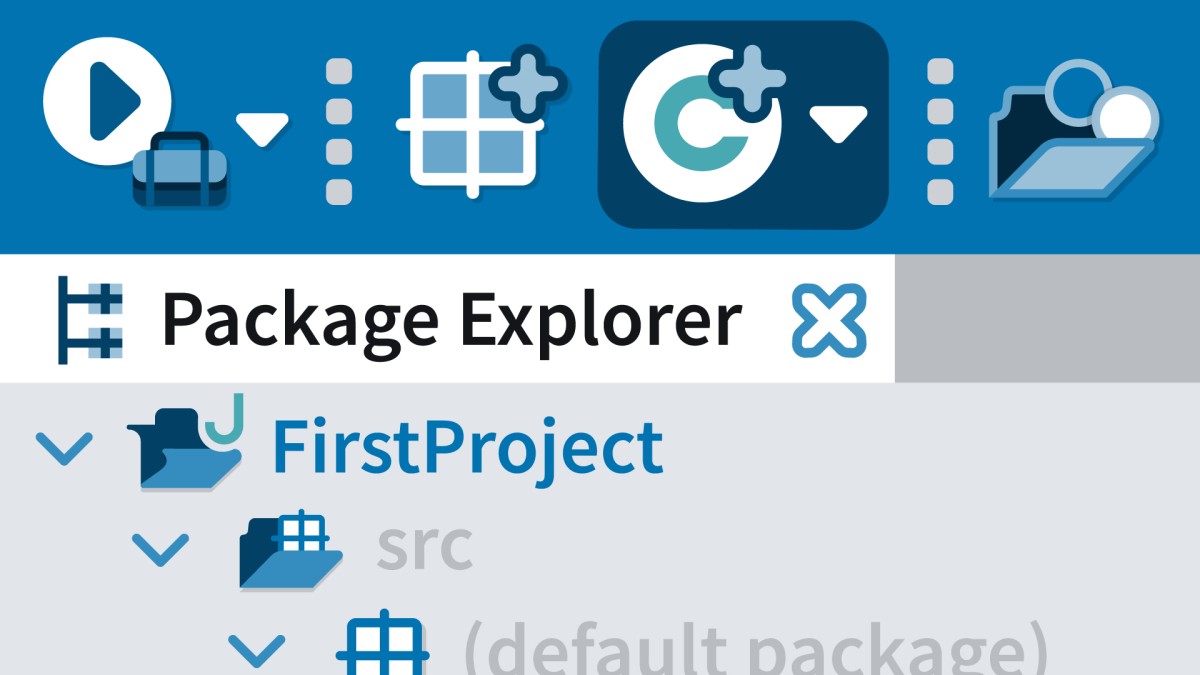The image size is (1200, 675).
Task: Click the New Java Package icon
Action: 482,122
